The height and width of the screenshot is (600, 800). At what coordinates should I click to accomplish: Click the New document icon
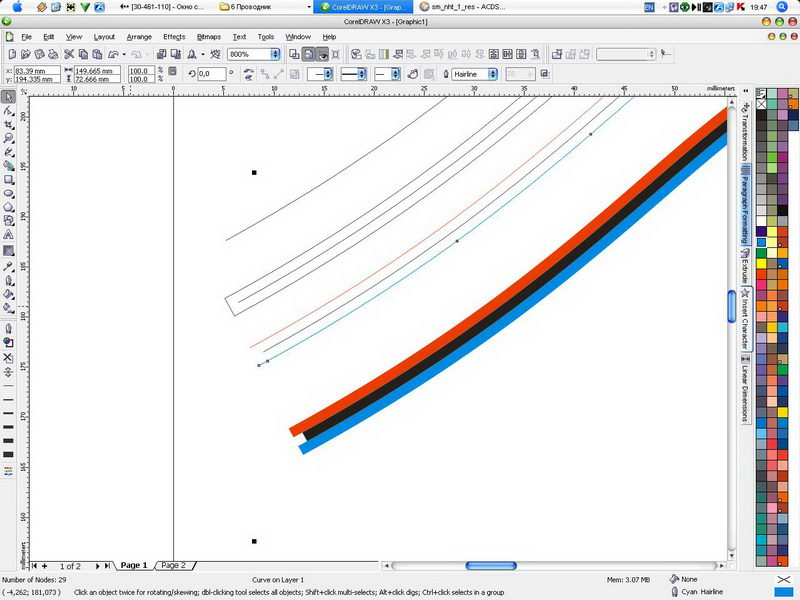coord(12,54)
